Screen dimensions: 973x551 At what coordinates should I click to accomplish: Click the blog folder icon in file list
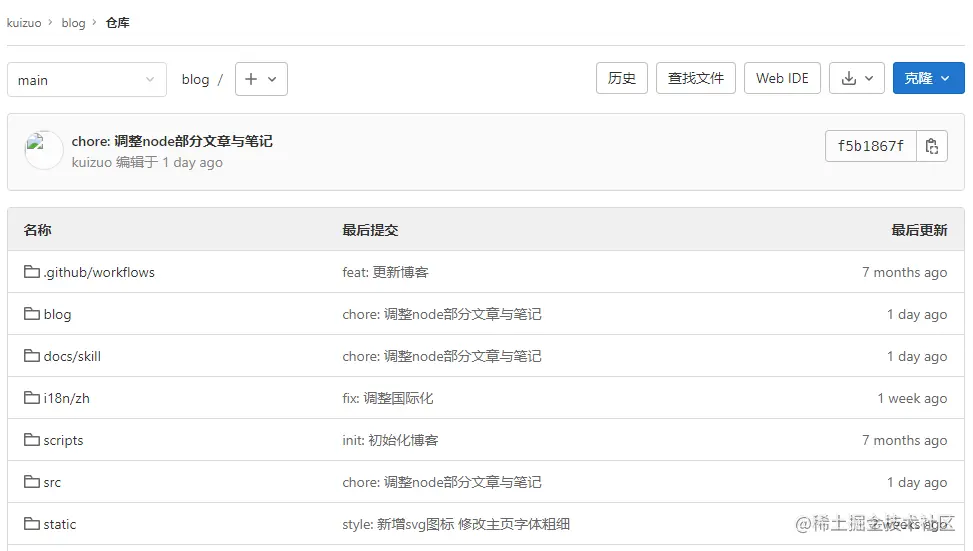[x=32, y=314]
